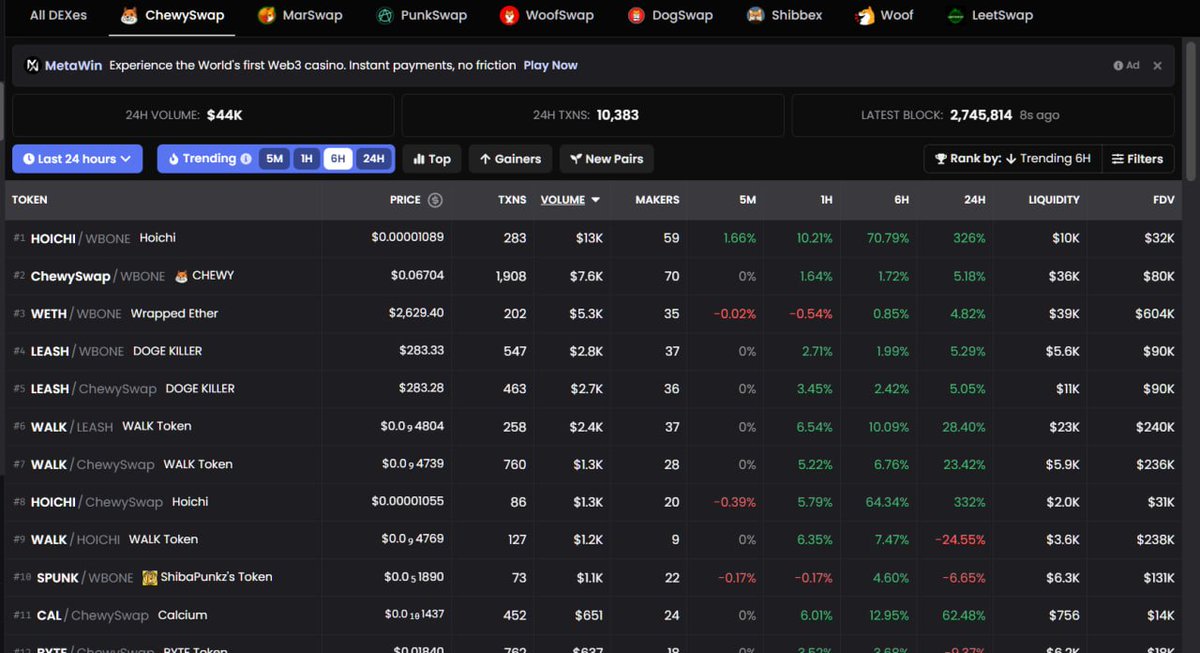Click the WETH price $2,629.40
This screenshot has height=653, width=1200.
pos(416,313)
